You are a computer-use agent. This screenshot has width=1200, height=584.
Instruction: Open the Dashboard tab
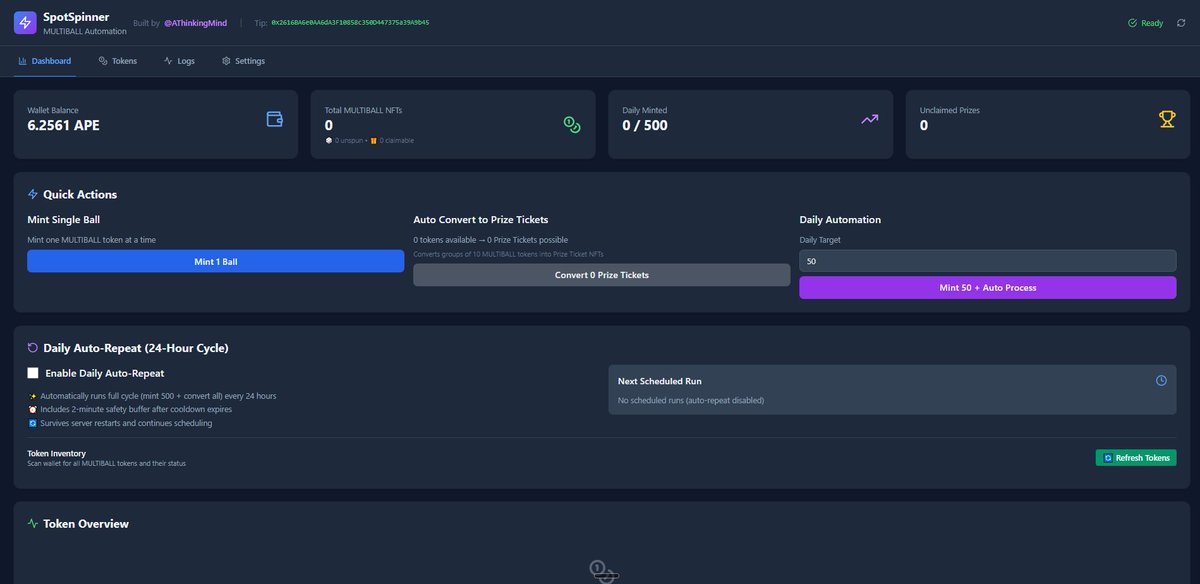click(x=44, y=61)
